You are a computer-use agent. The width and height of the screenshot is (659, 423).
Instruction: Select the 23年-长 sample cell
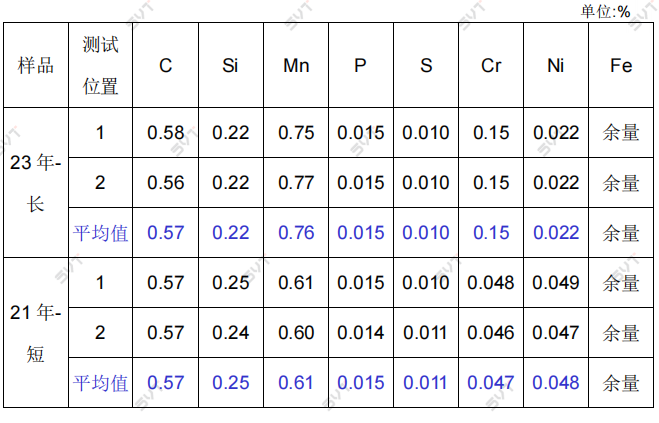tap(36, 183)
